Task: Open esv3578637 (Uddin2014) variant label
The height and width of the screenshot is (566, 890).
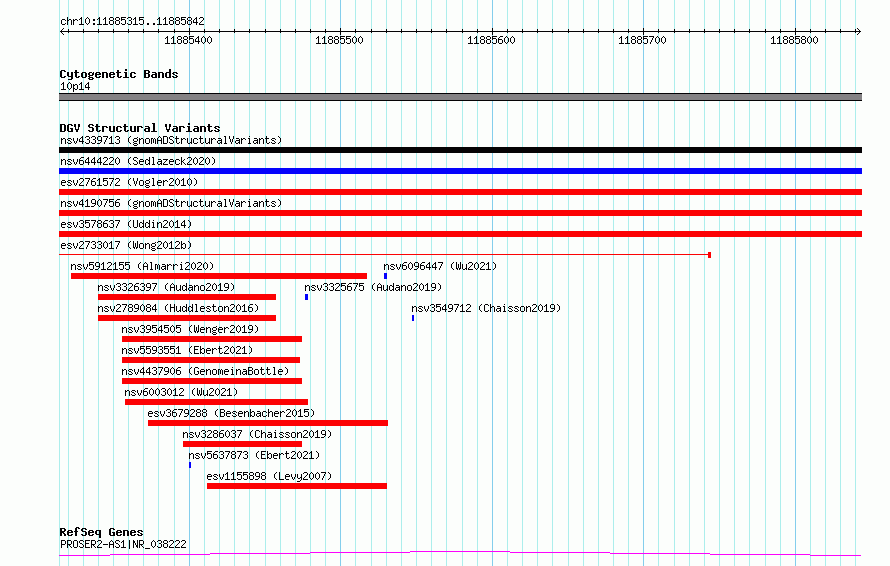Action: (x=126, y=224)
